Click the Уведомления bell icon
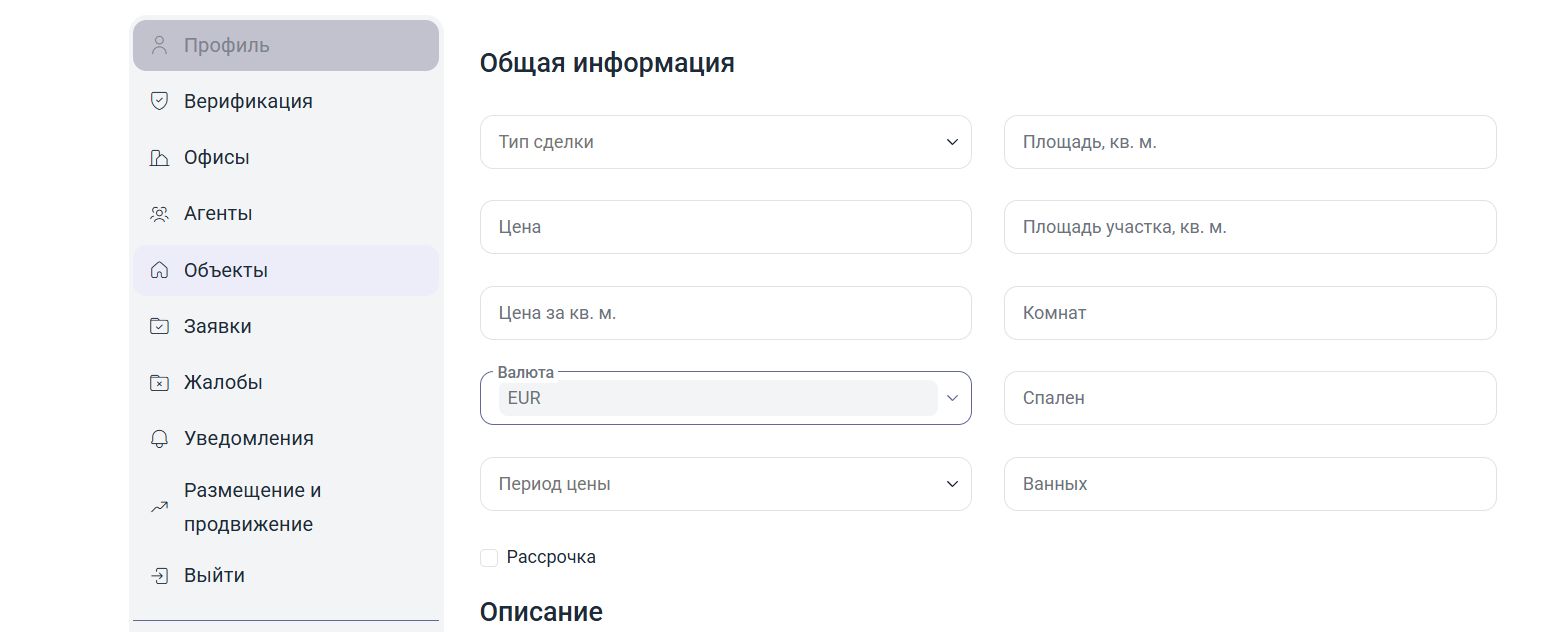 click(159, 438)
